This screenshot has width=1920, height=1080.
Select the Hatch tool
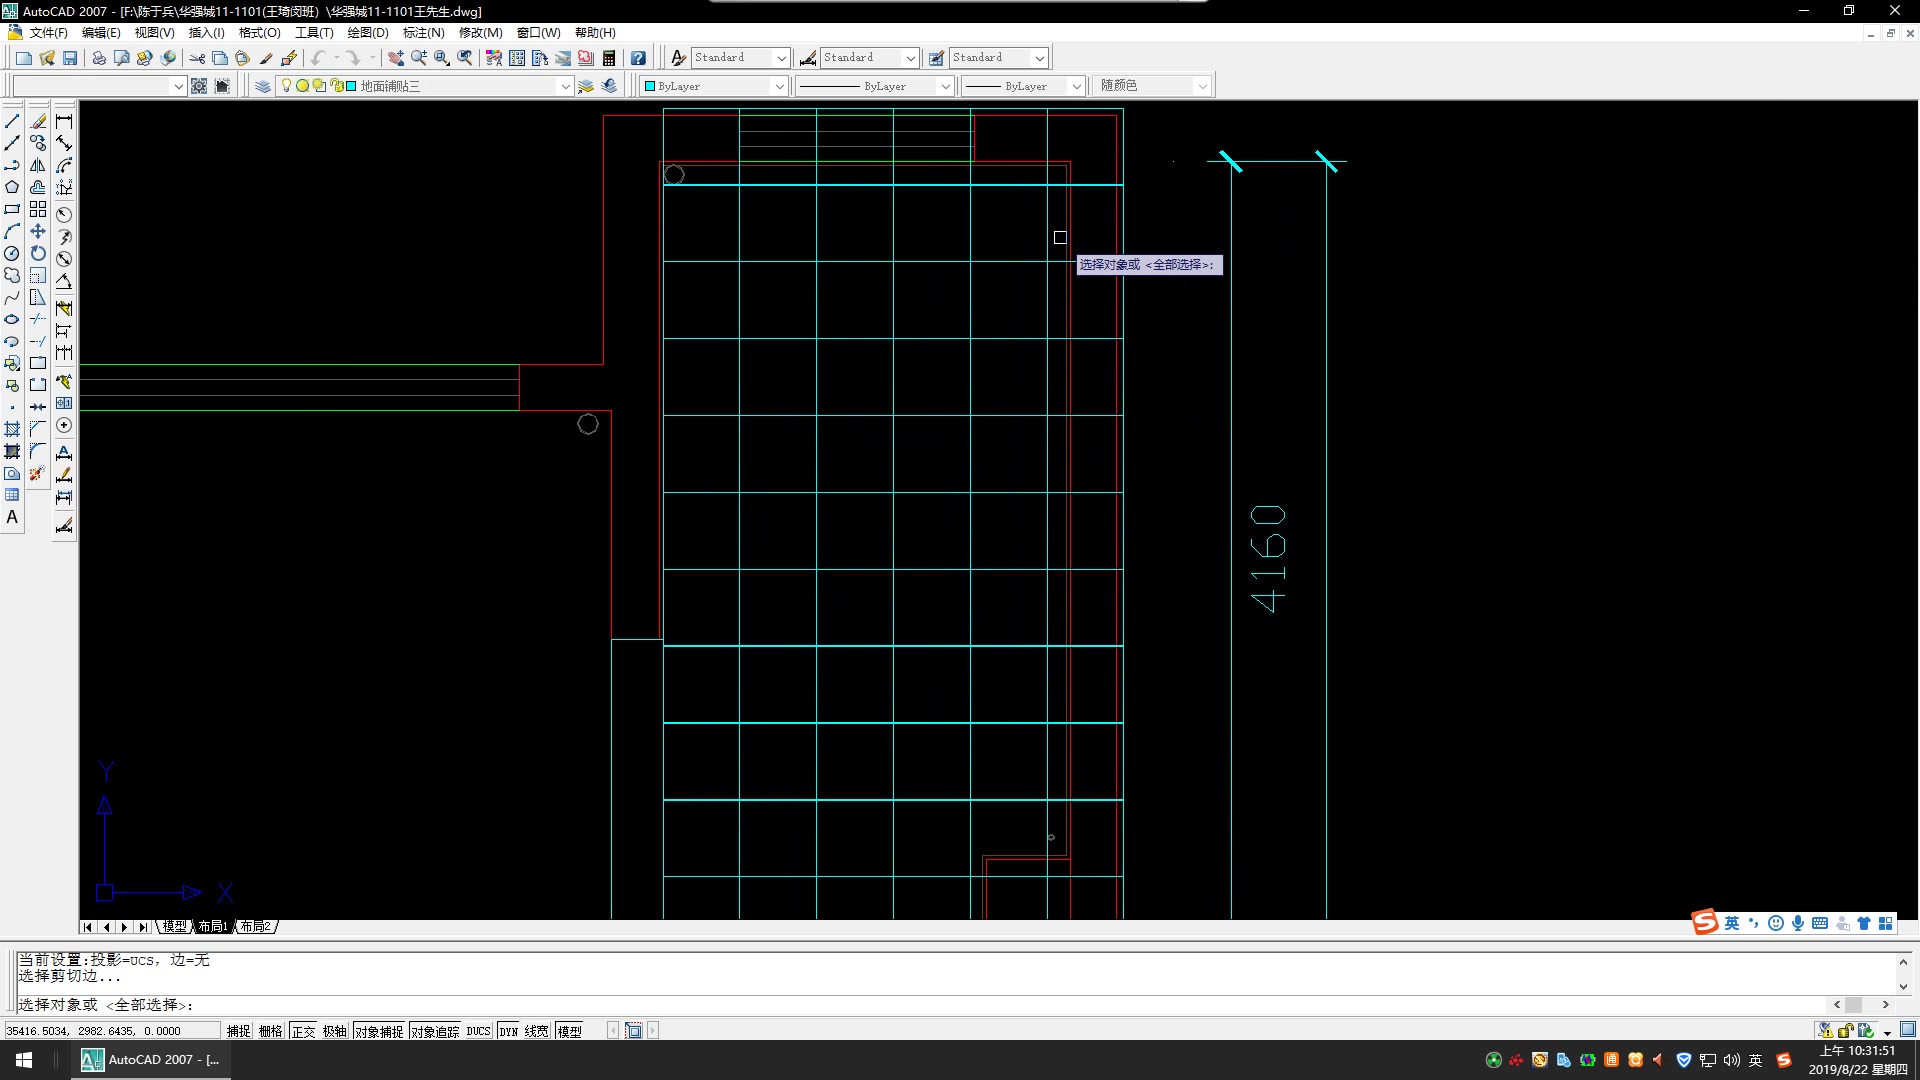point(12,429)
